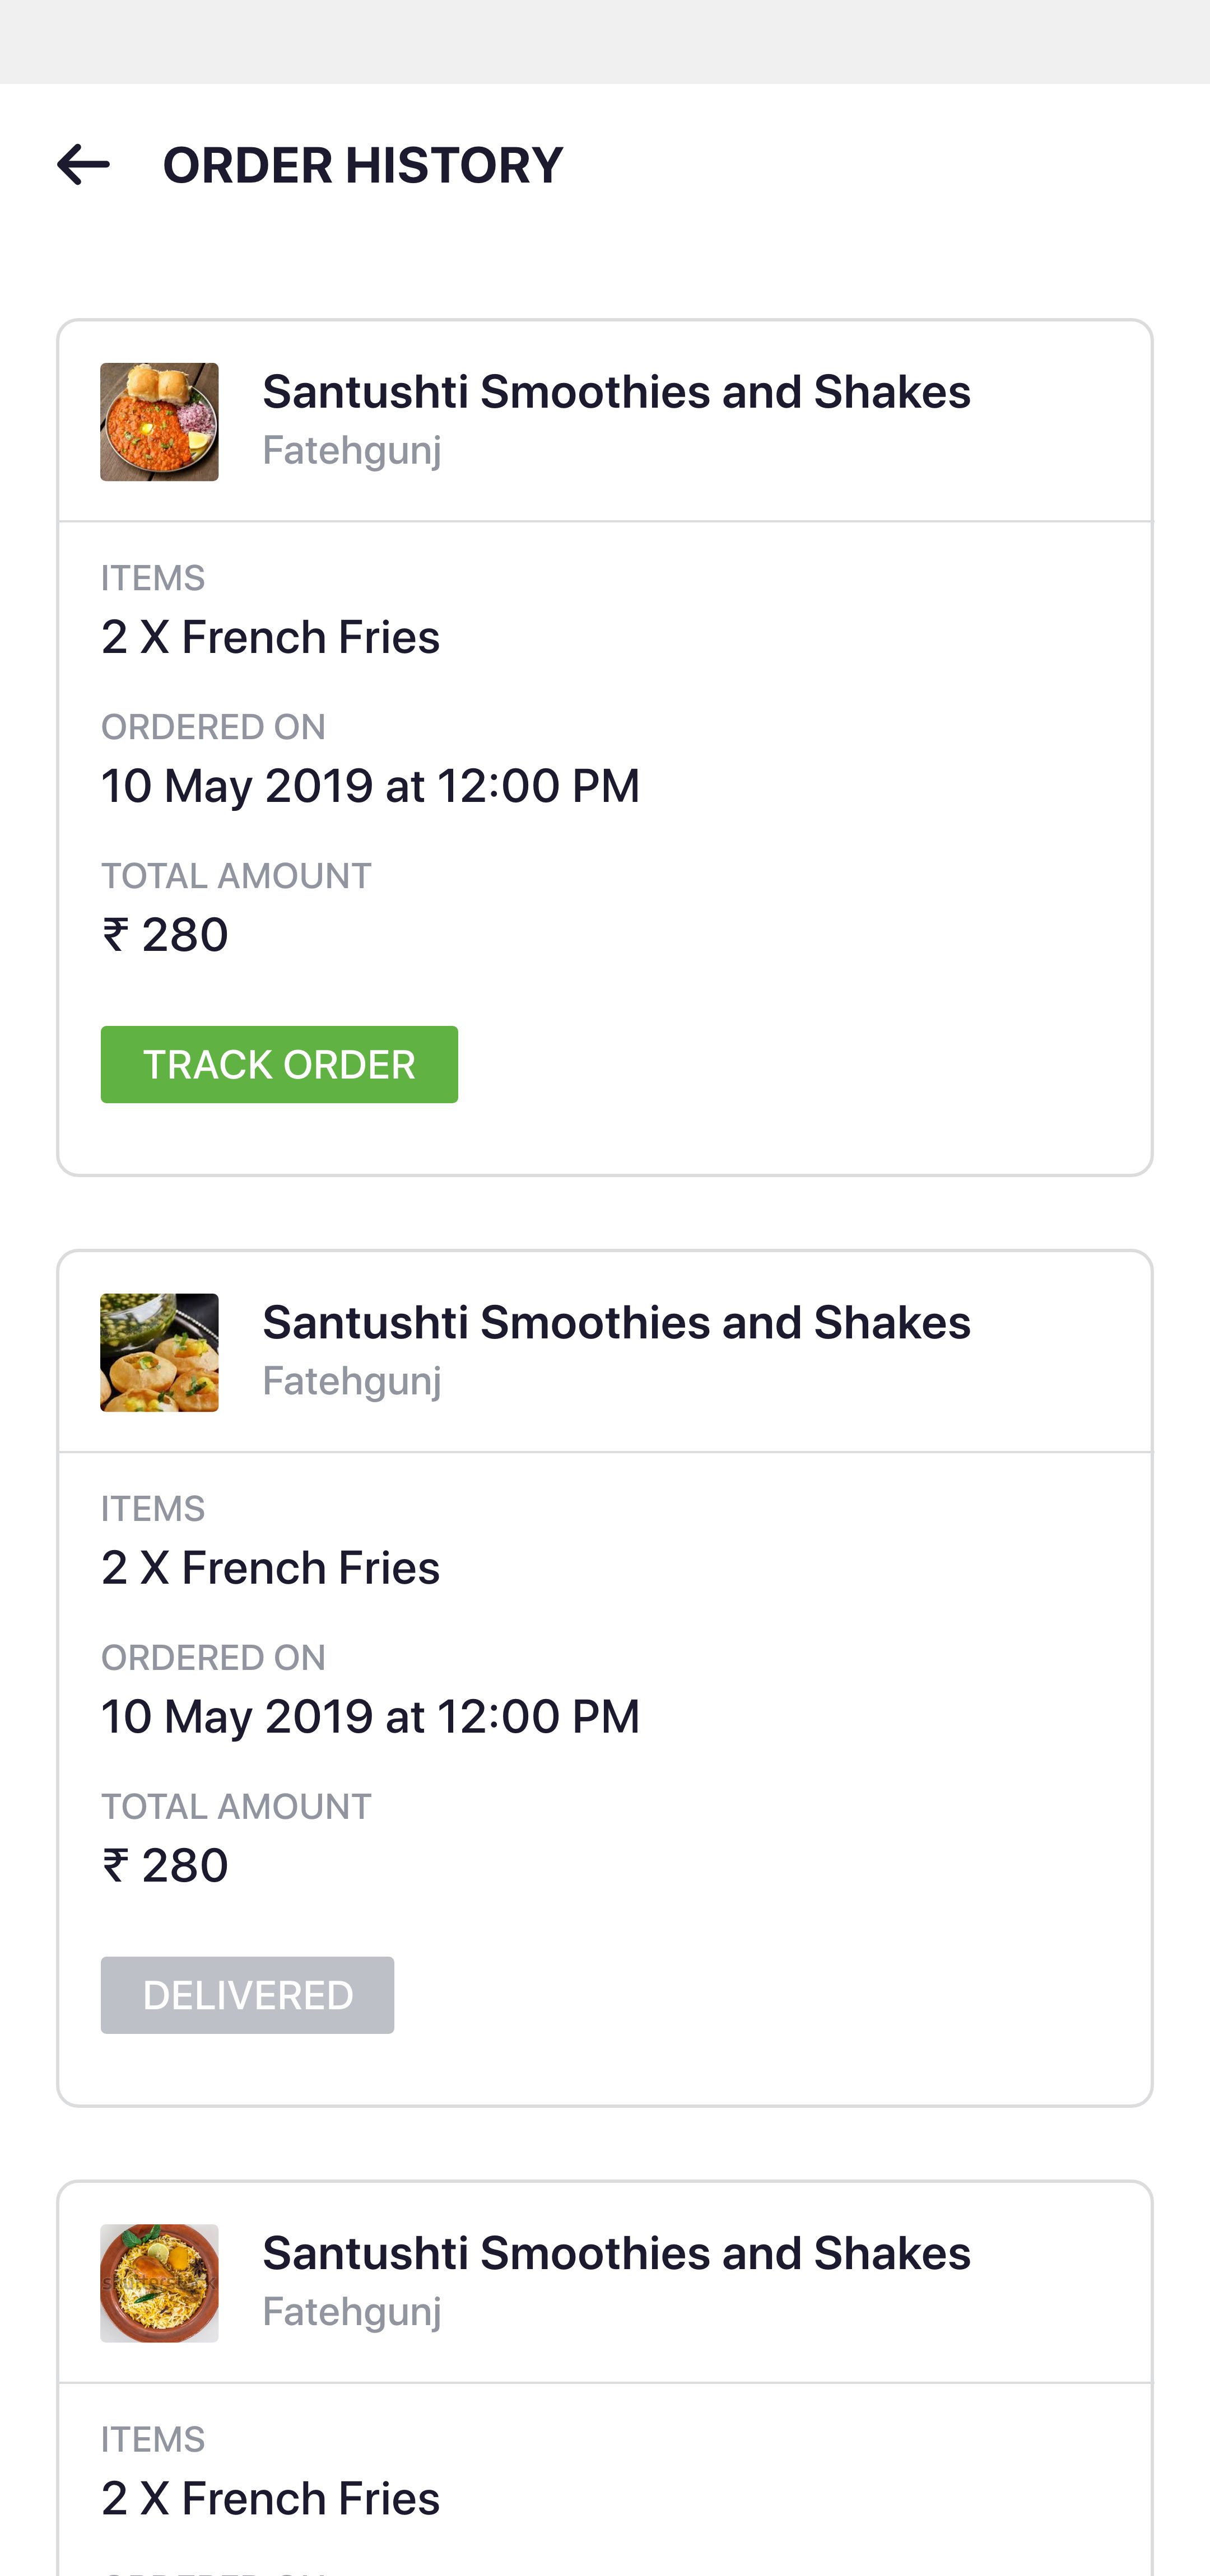This screenshot has width=1210, height=2576.
Task: Tap the order date in the Track Order card
Action: pos(370,786)
